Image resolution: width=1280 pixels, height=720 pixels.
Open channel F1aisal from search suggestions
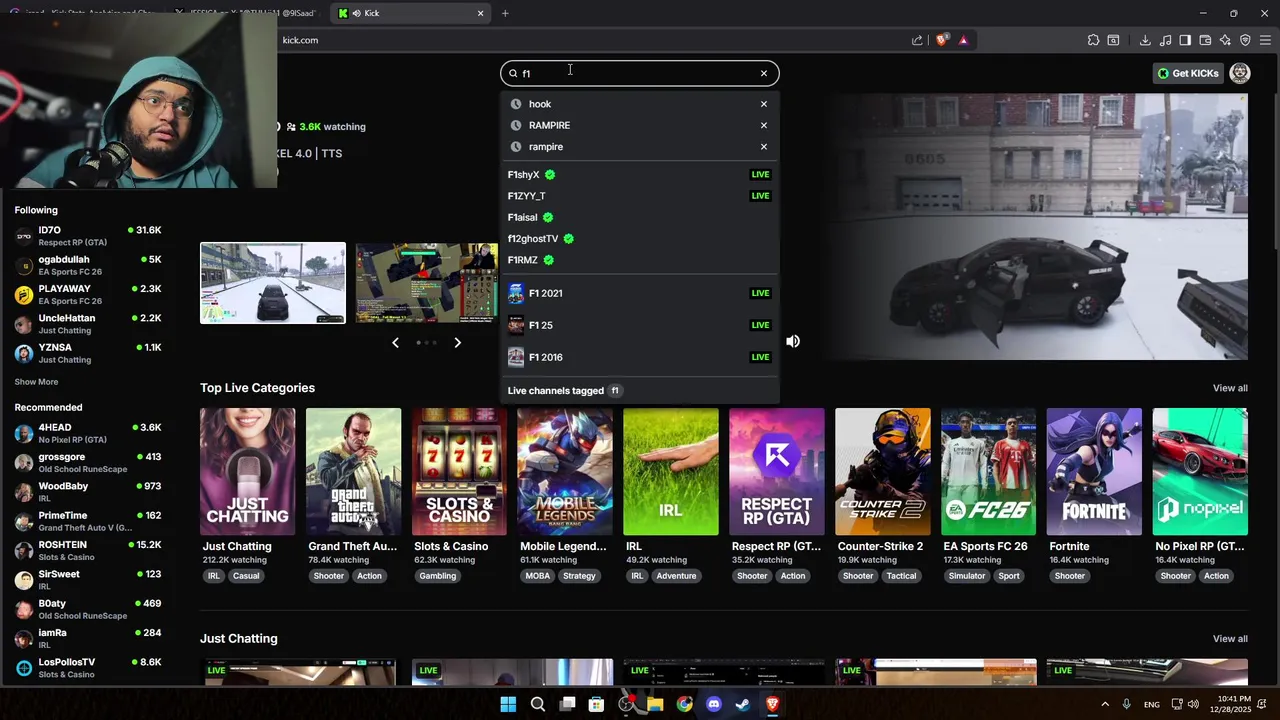point(640,217)
